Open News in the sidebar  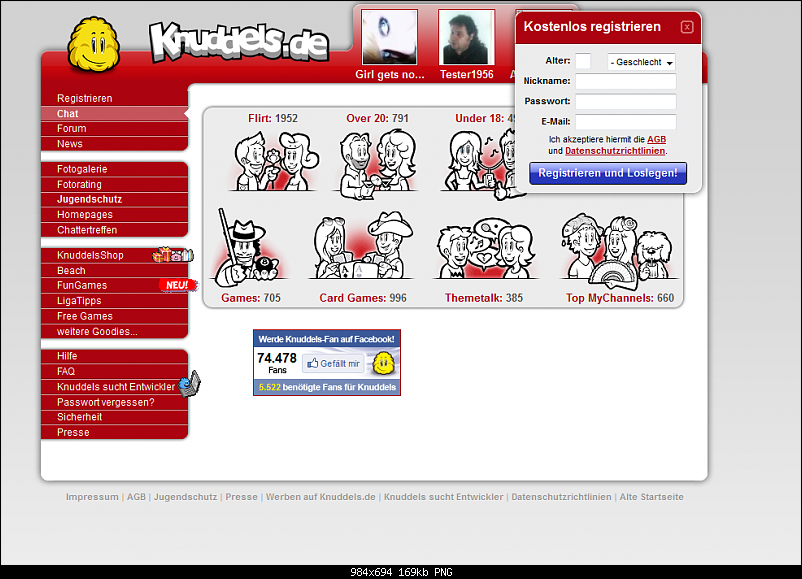click(x=115, y=144)
